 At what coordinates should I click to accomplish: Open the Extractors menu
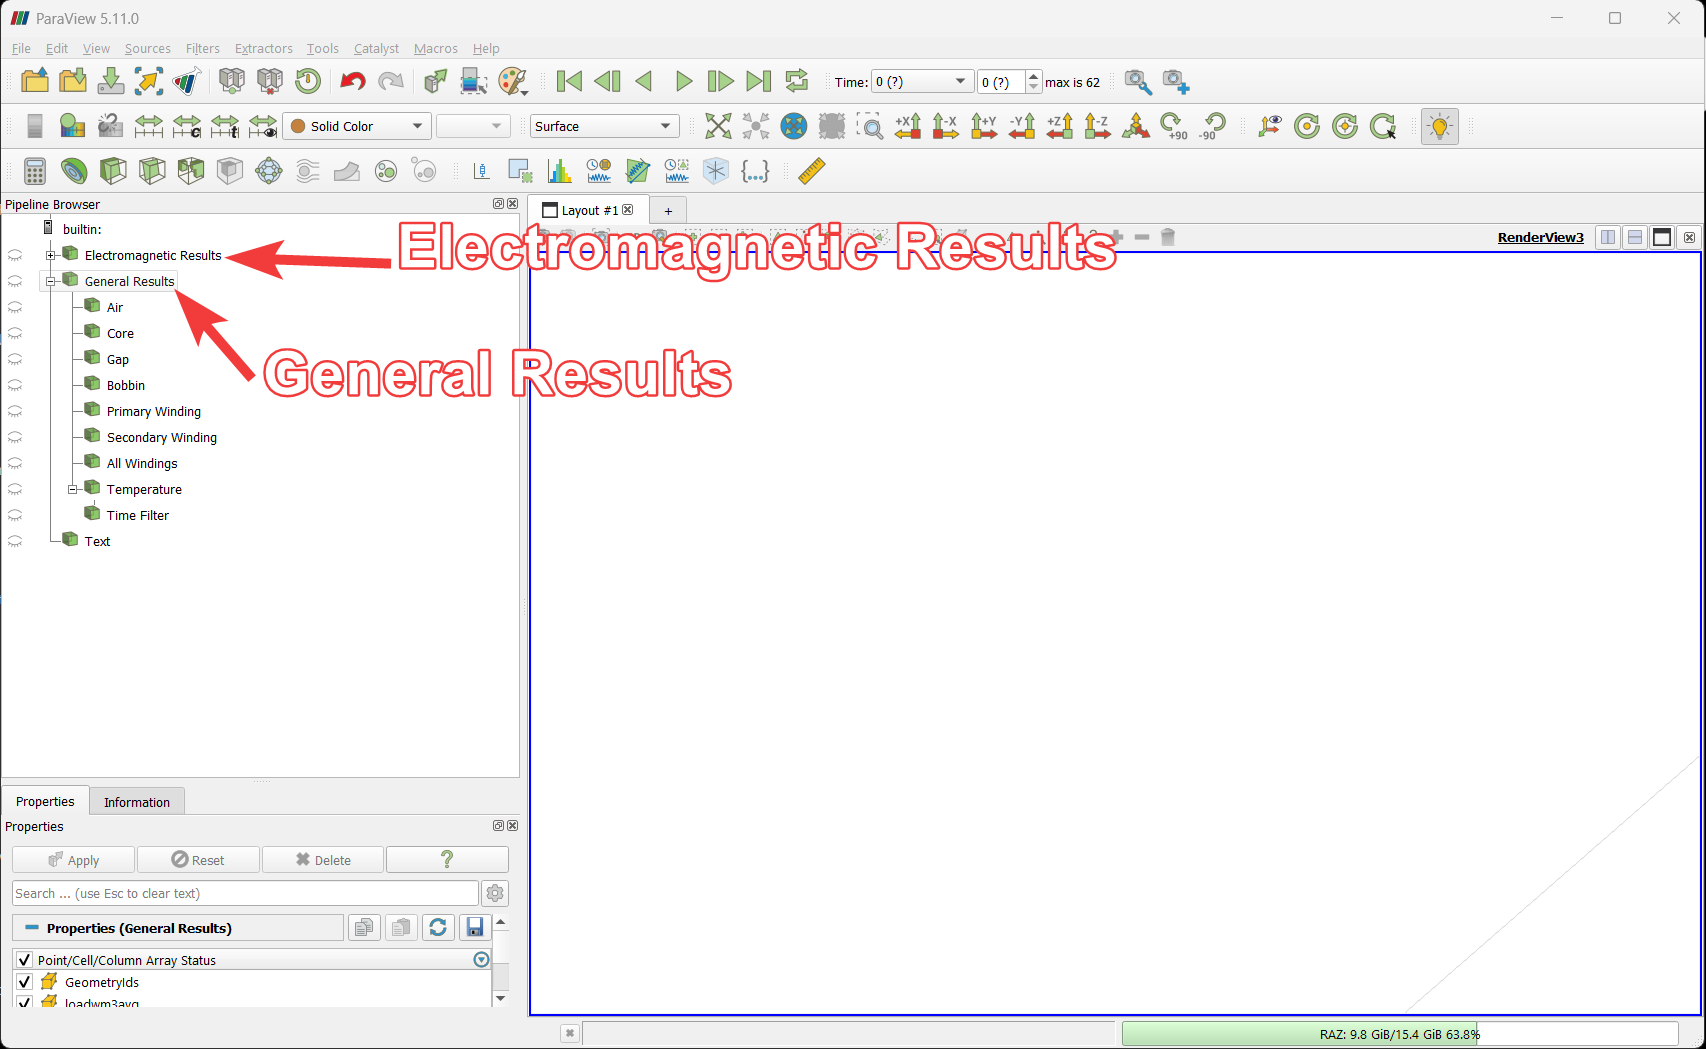pos(263,48)
